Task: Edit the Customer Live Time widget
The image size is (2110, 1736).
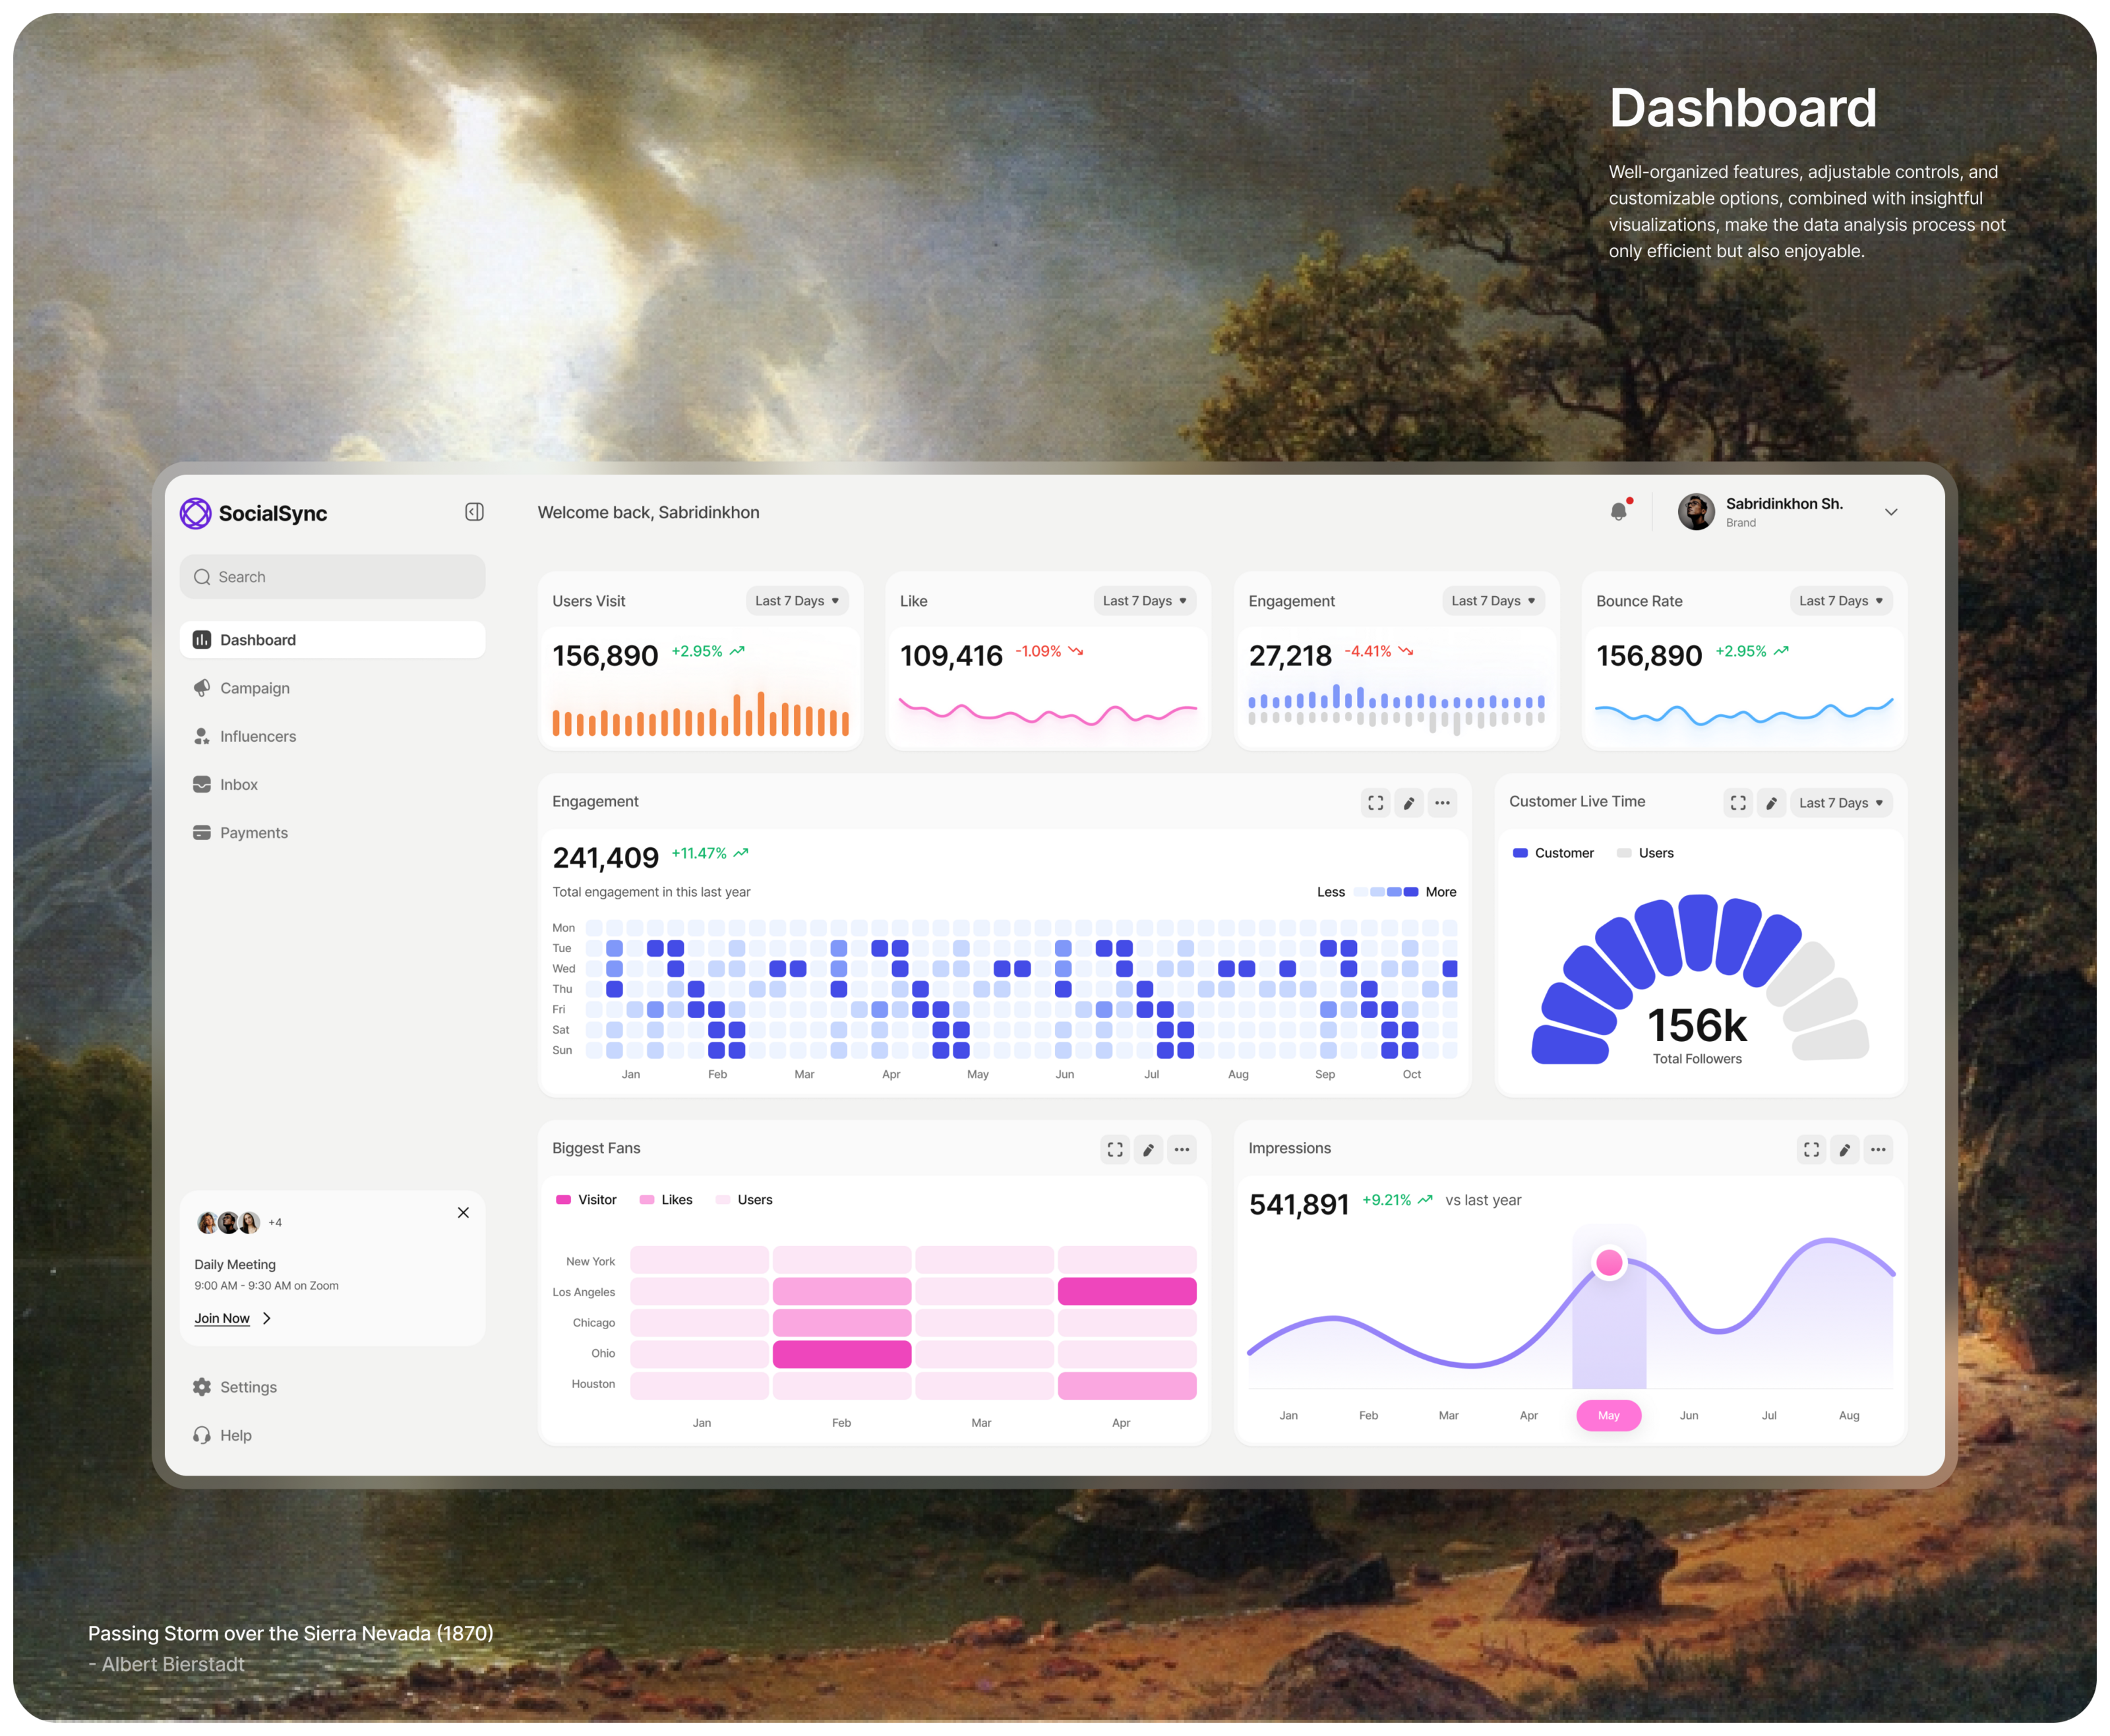Action: (x=1771, y=803)
